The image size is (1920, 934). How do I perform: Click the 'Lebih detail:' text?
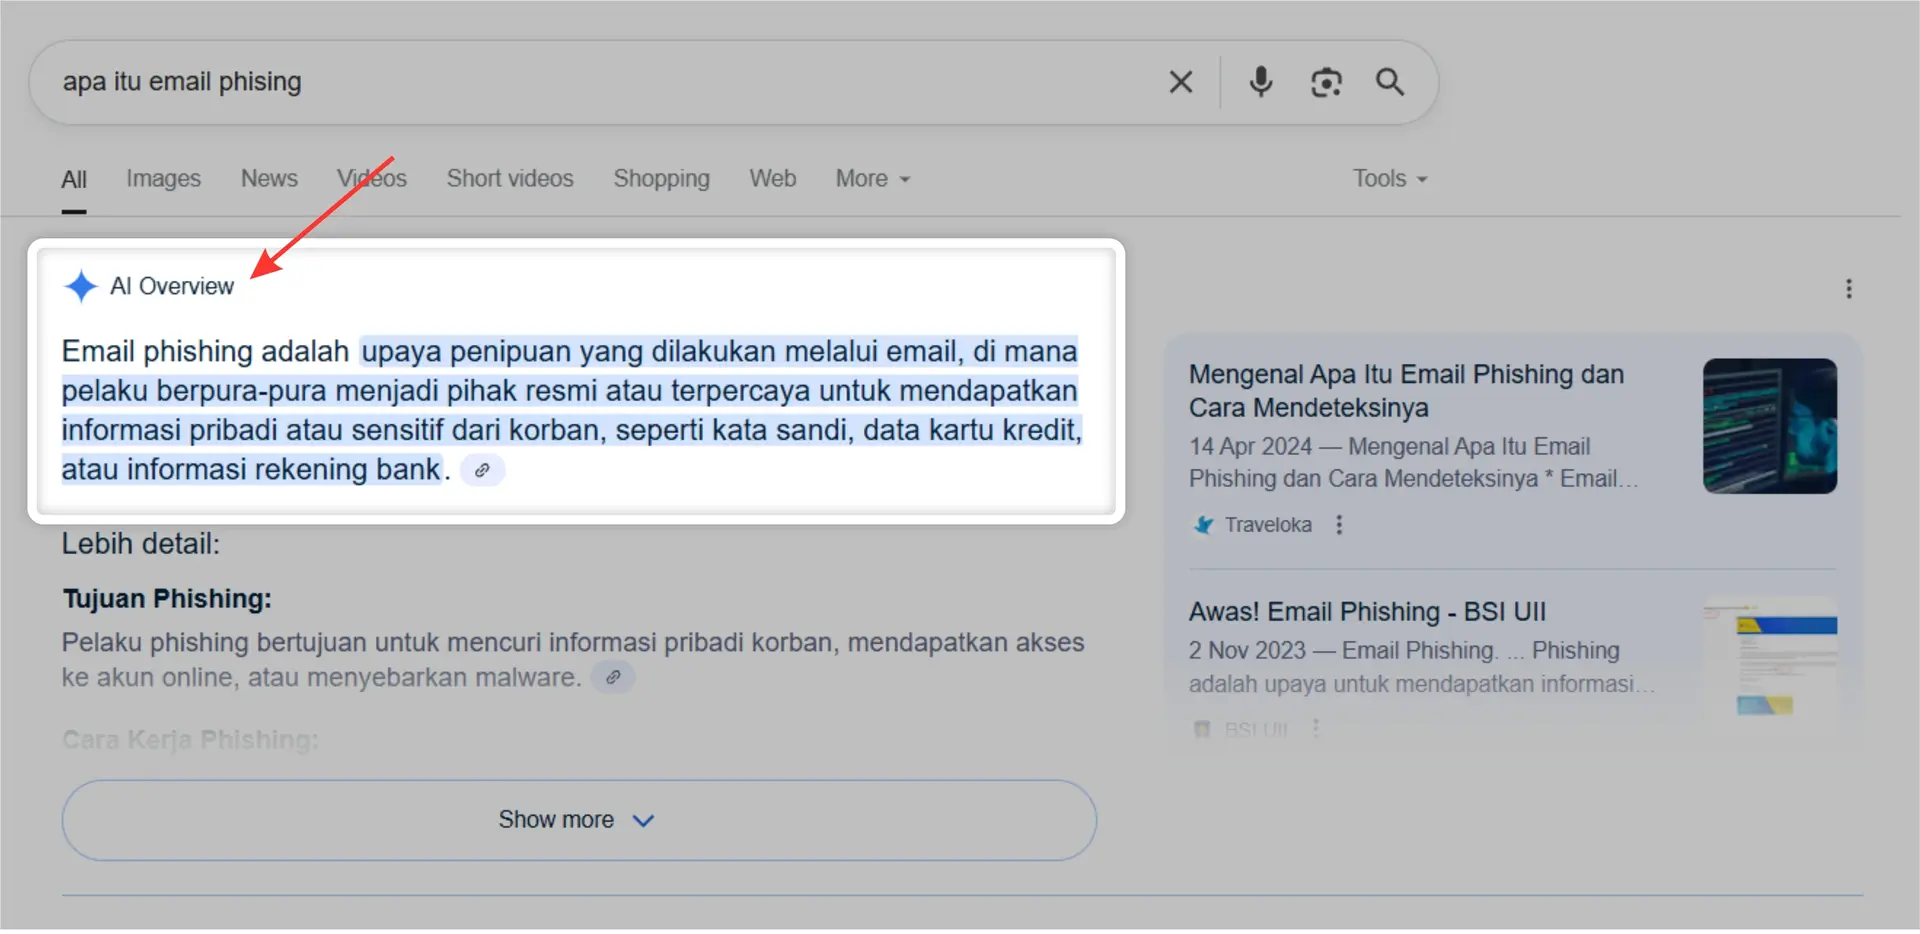pos(141,544)
